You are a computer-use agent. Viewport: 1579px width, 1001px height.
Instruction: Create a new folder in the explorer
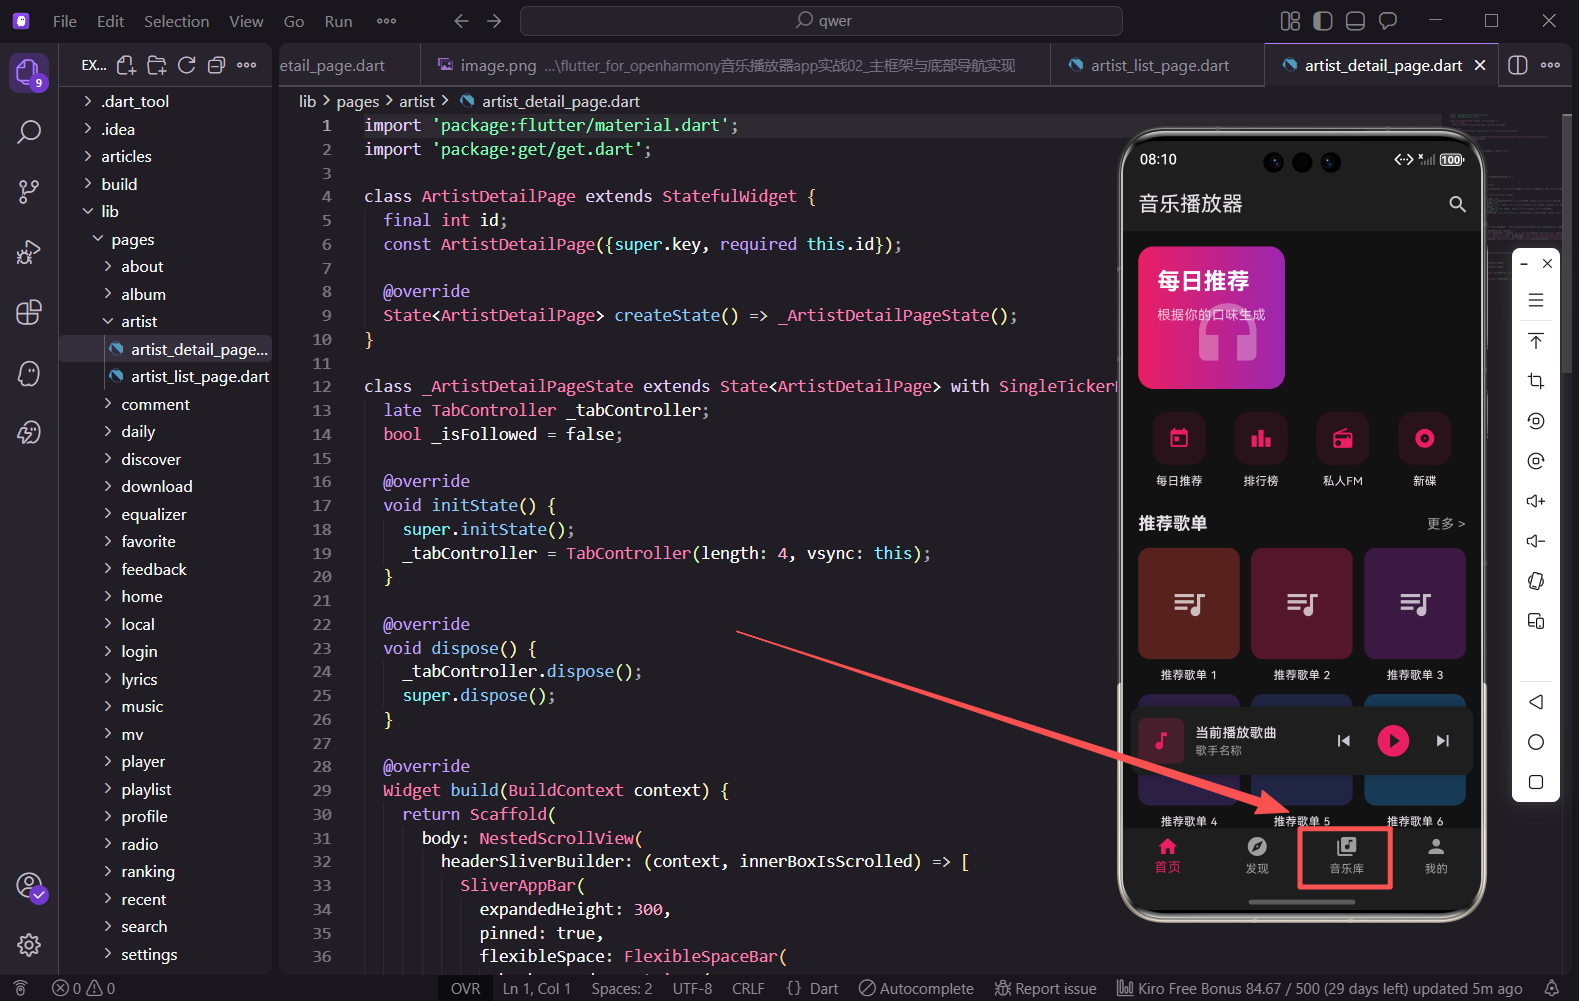tap(157, 65)
